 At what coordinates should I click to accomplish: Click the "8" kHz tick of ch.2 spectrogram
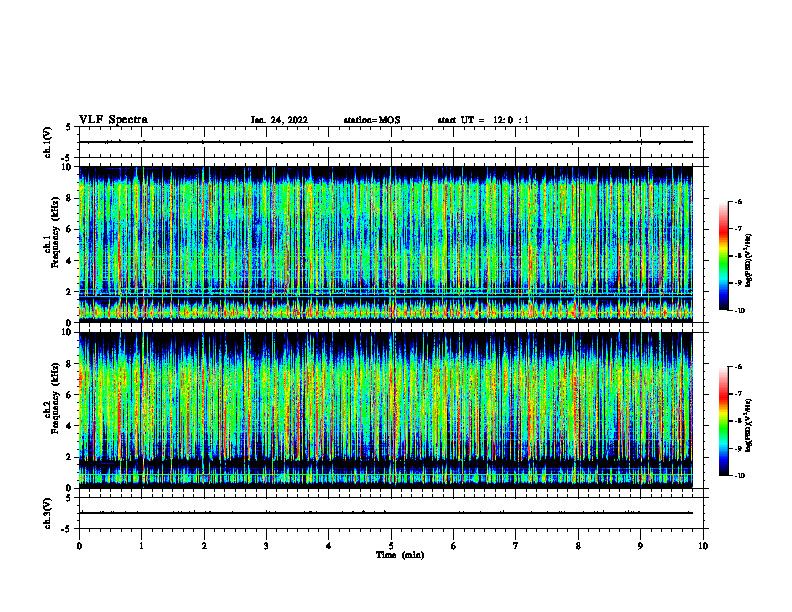[x=70, y=364]
